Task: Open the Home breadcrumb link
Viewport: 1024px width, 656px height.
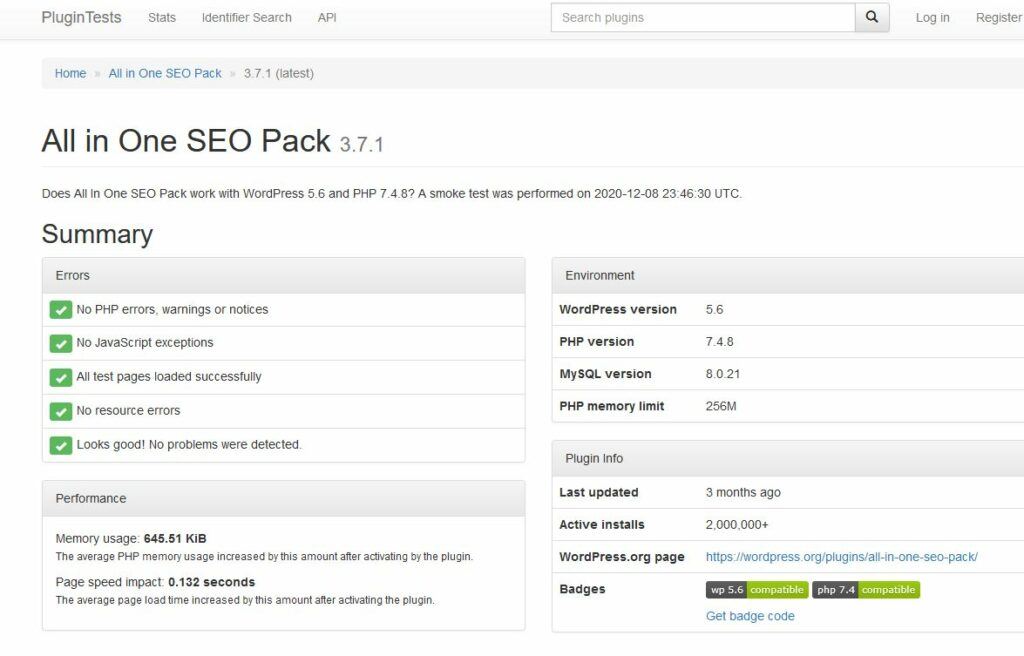Action: 70,73
